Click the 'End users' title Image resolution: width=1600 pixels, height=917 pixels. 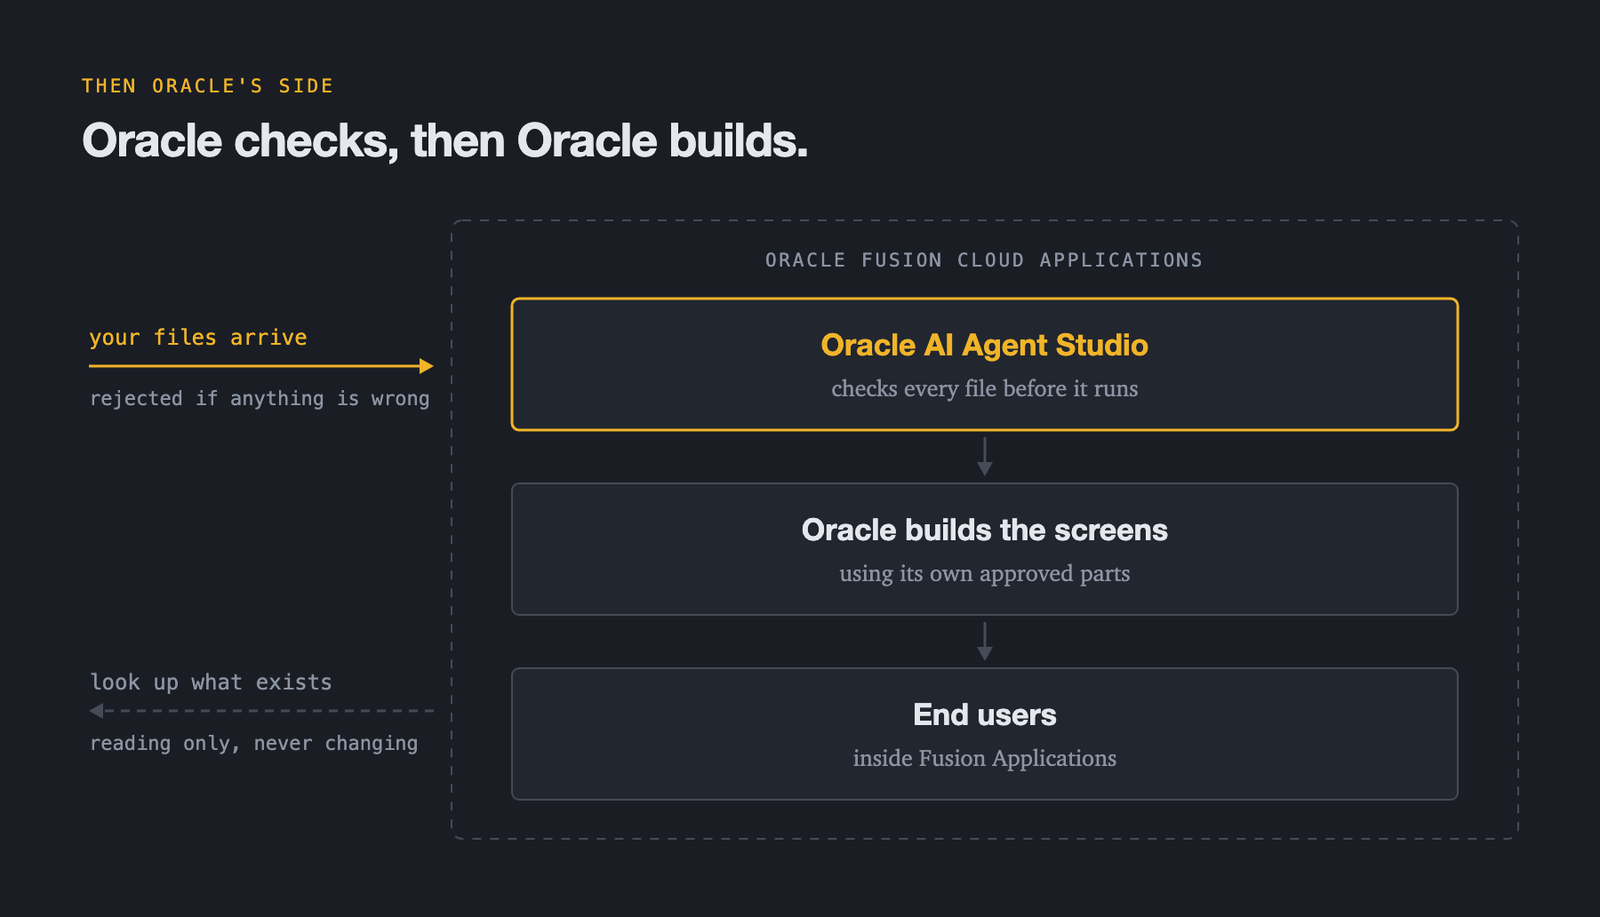tap(984, 715)
